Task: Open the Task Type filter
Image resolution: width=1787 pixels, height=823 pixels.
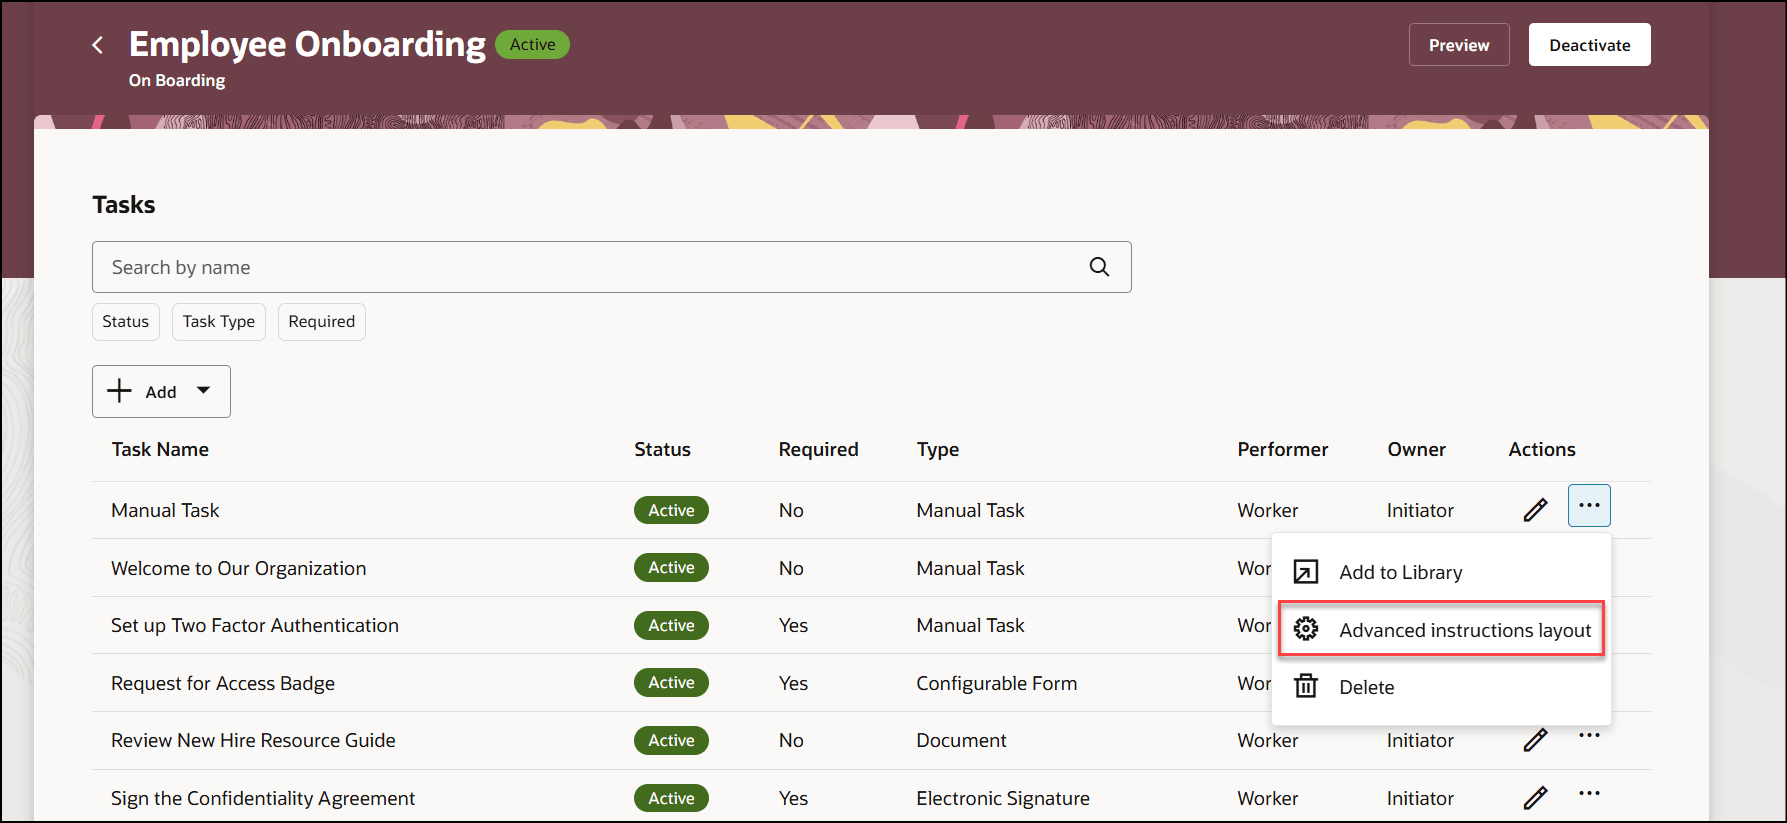Action: click(219, 322)
